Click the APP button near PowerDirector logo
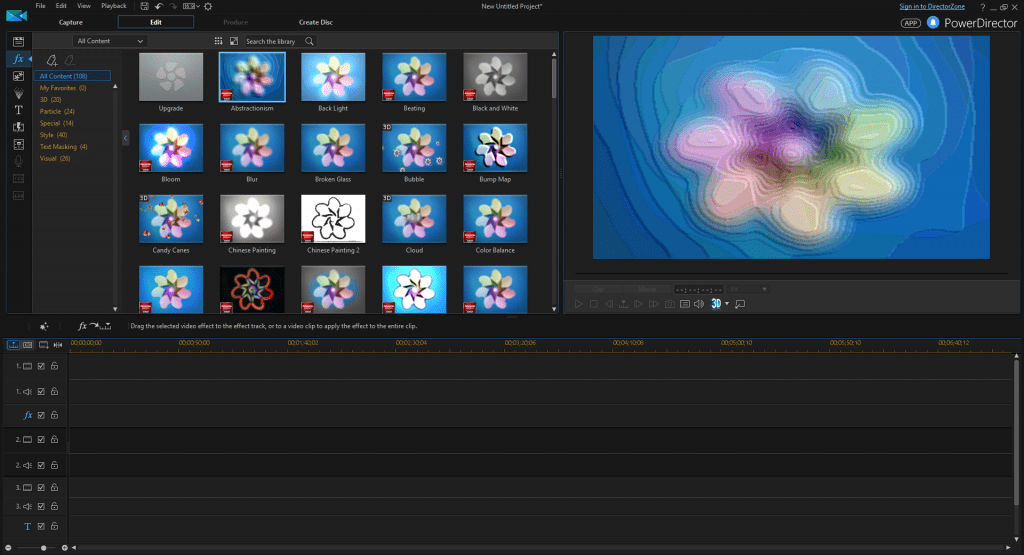The image size is (1024, 555). pyautogui.click(x=910, y=22)
